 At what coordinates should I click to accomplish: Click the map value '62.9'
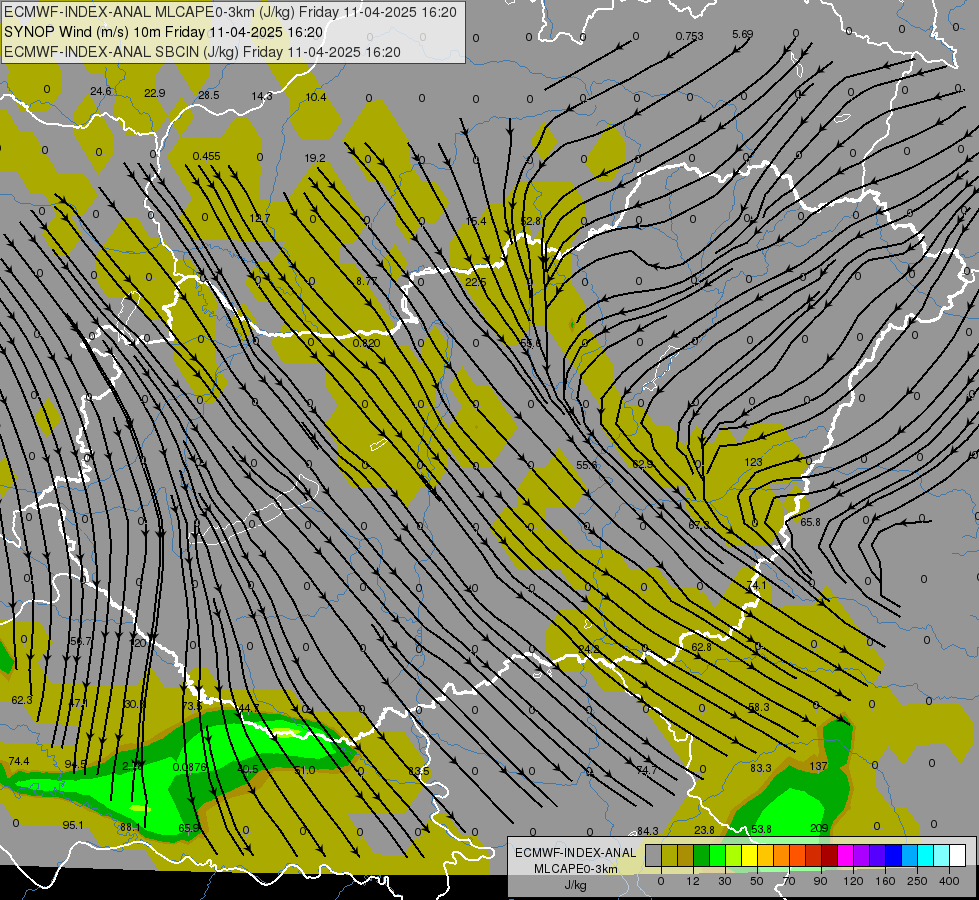(x=642, y=464)
